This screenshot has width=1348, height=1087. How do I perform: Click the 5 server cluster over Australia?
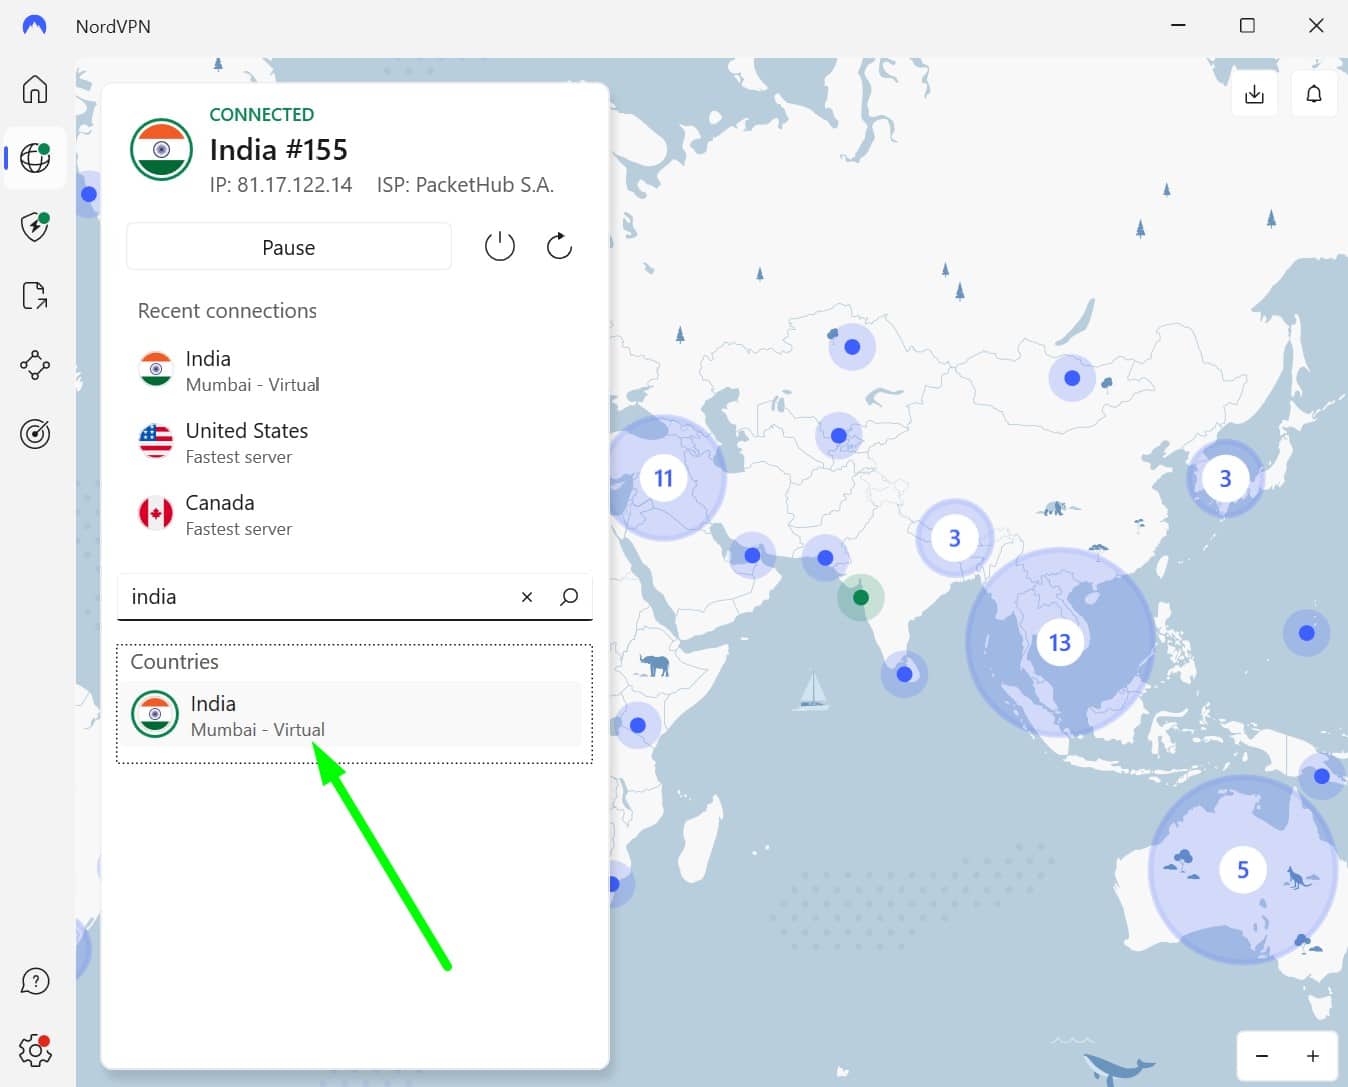tap(1243, 870)
